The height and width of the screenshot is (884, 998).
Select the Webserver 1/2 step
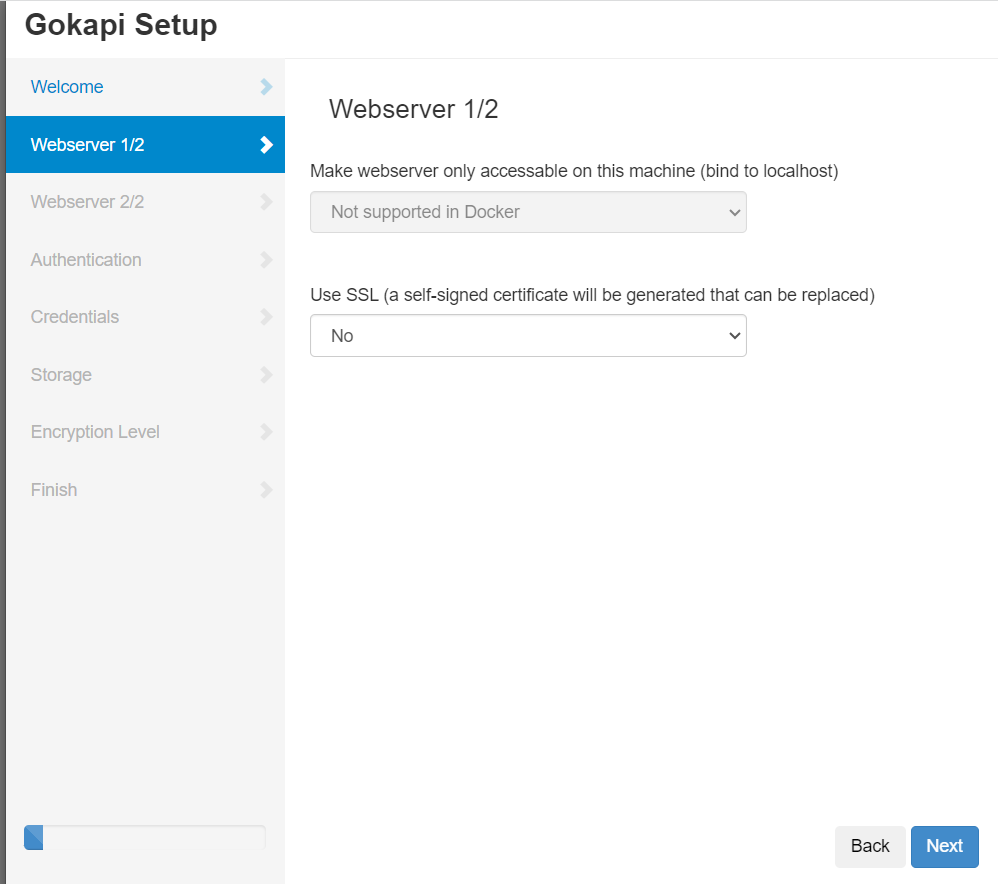click(145, 144)
